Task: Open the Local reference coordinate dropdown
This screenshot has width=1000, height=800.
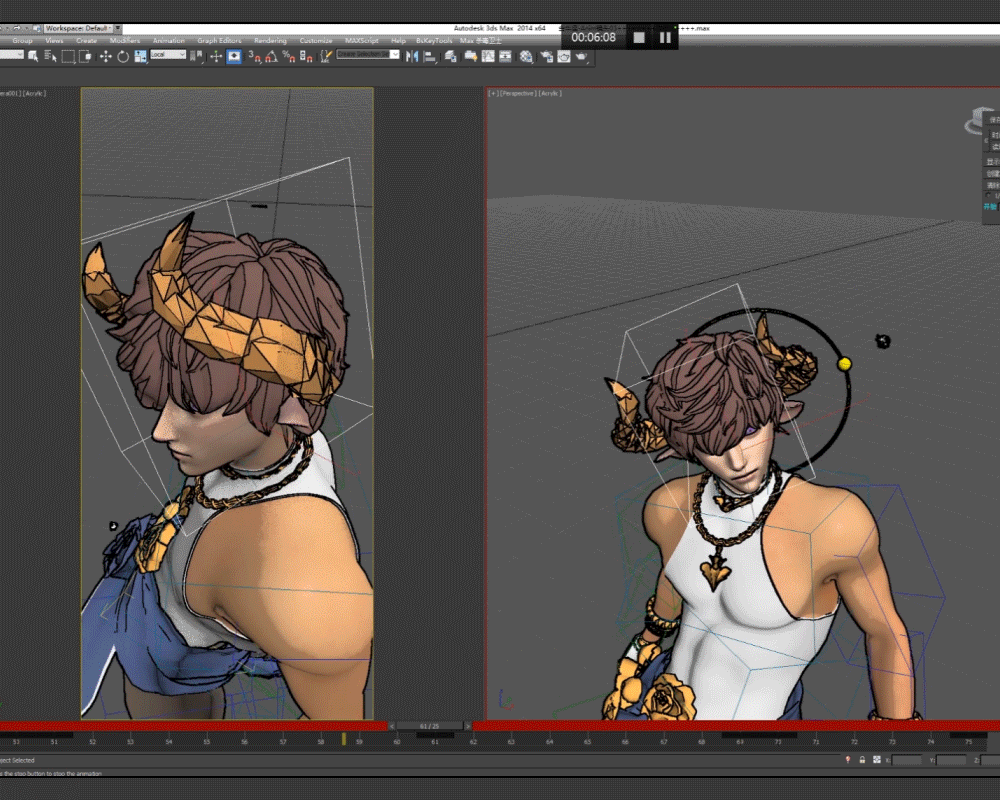Action: [168, 55]
